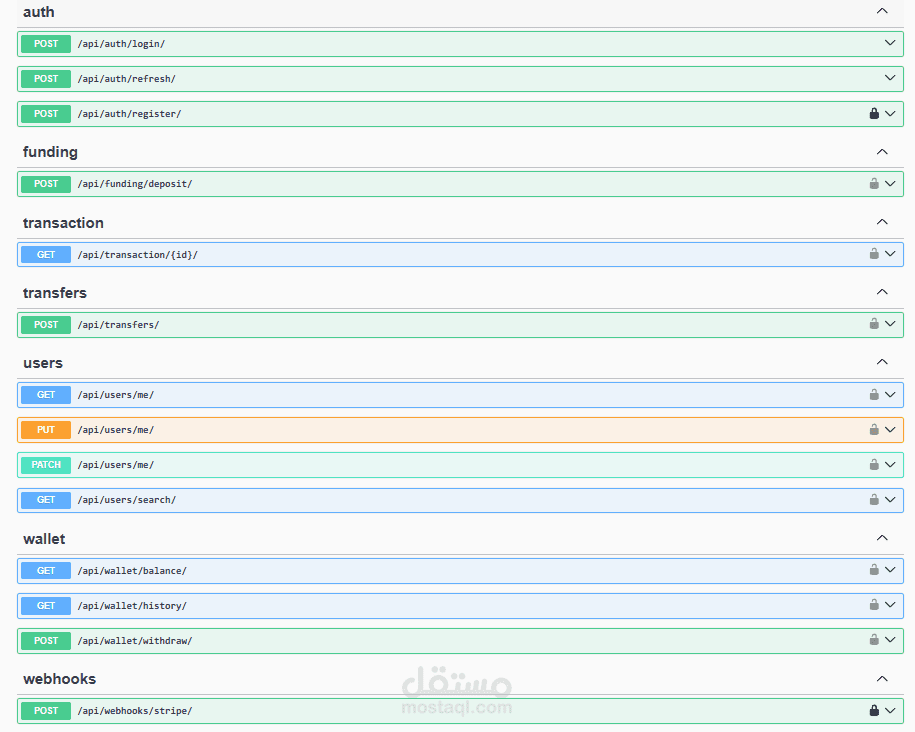Image resolution: width=915 pixels, height=732 pixels.
Task: Click the GET badge for /api/wallet/balance/
Action: 46,570
